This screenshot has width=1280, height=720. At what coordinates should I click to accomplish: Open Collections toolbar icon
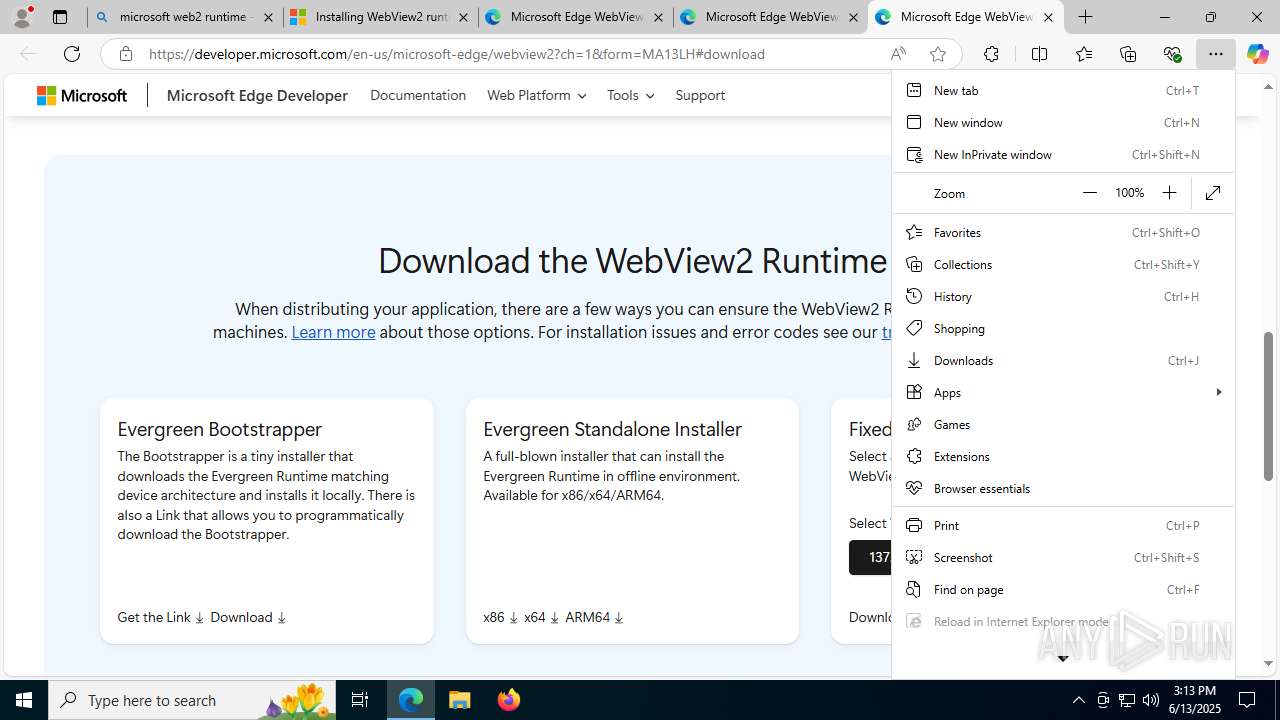(x=1128, y=54)
